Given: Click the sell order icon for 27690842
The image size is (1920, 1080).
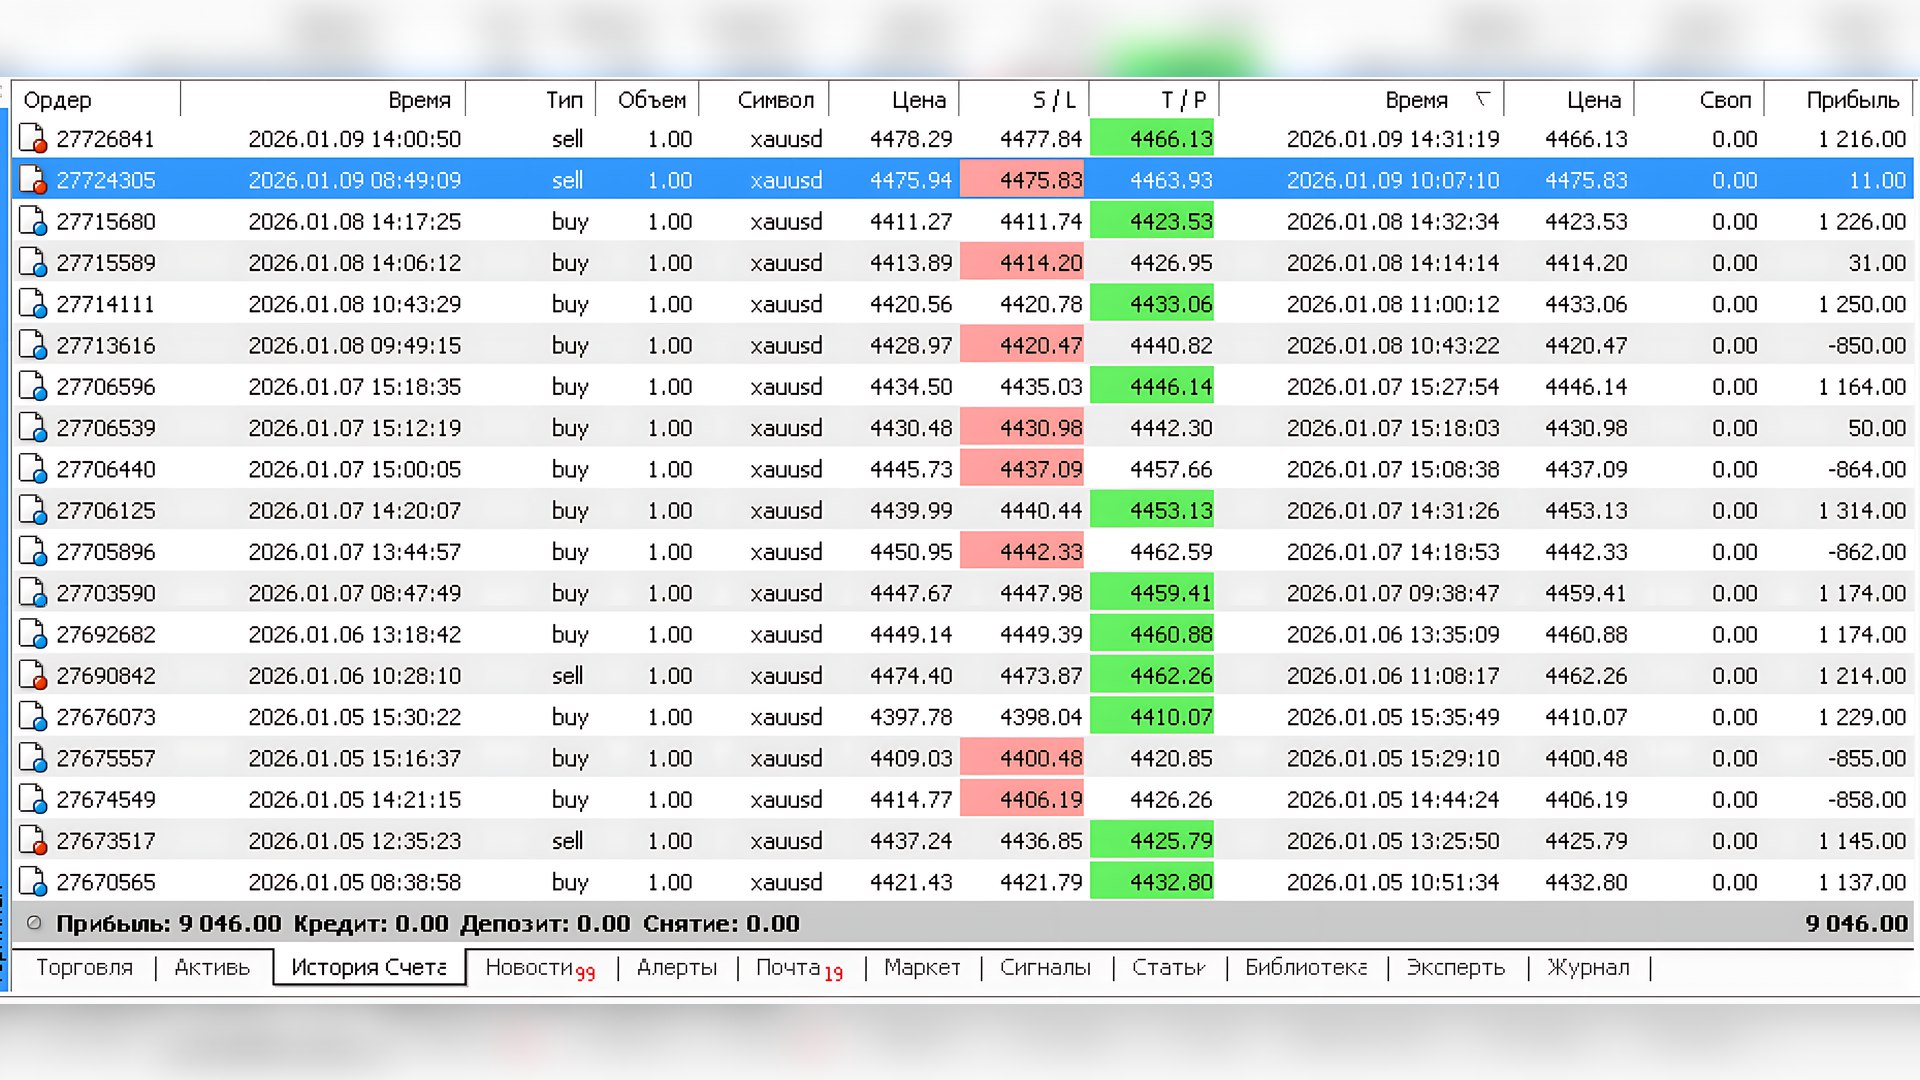Looking at the screenshot, I should click(x=33, y=675).
